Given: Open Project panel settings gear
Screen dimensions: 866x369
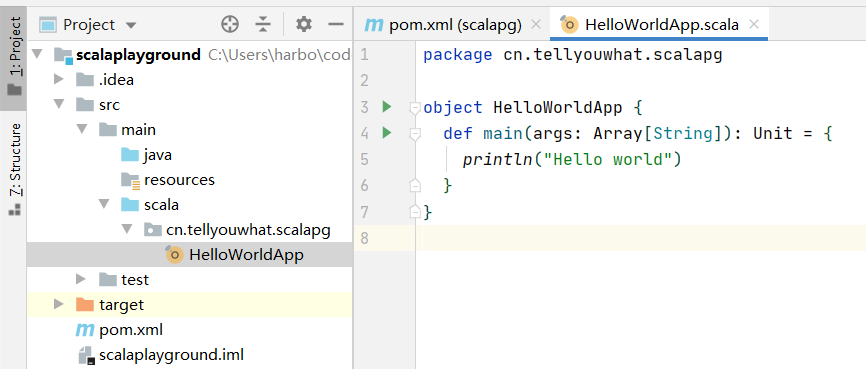Looking at the screenshot, I should point(304,24).
